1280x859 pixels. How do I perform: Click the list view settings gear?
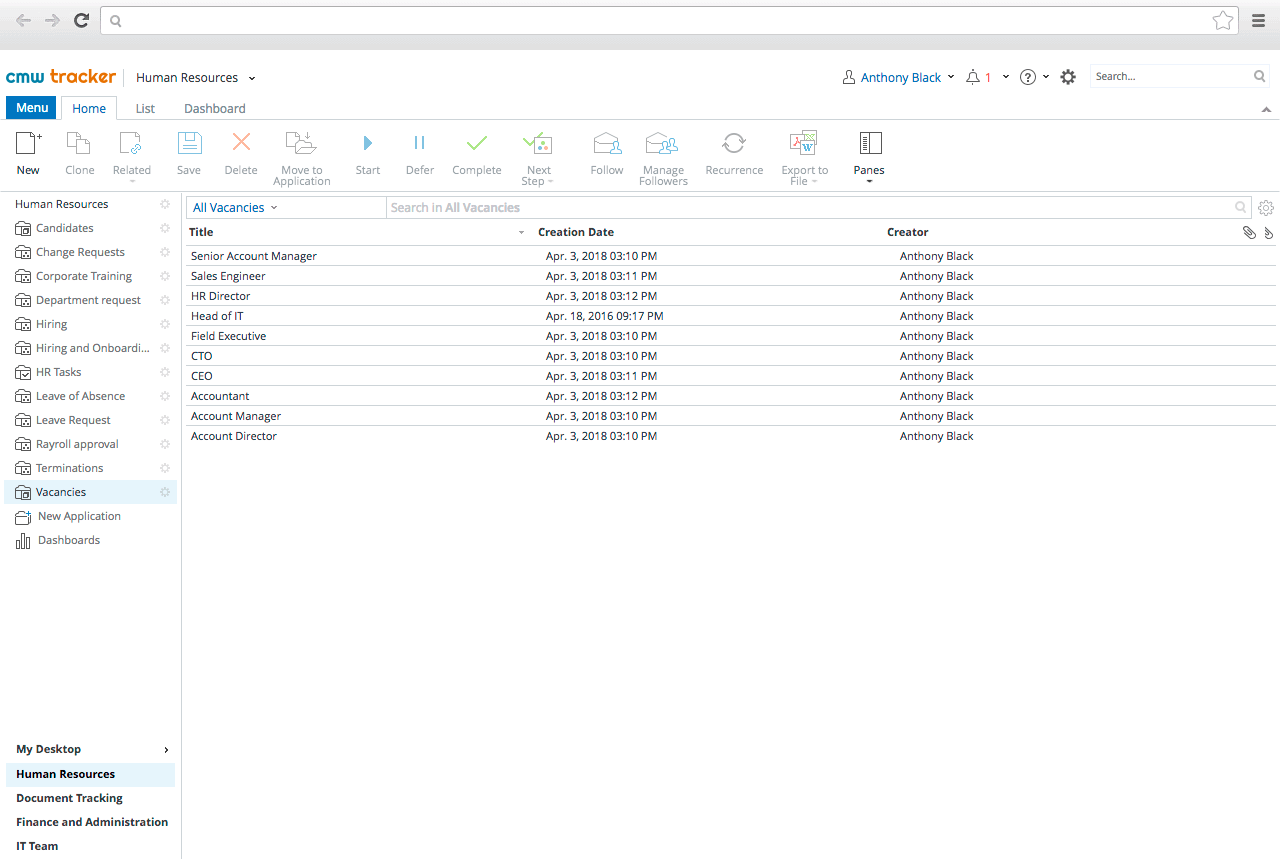(x=1266, y=208)
